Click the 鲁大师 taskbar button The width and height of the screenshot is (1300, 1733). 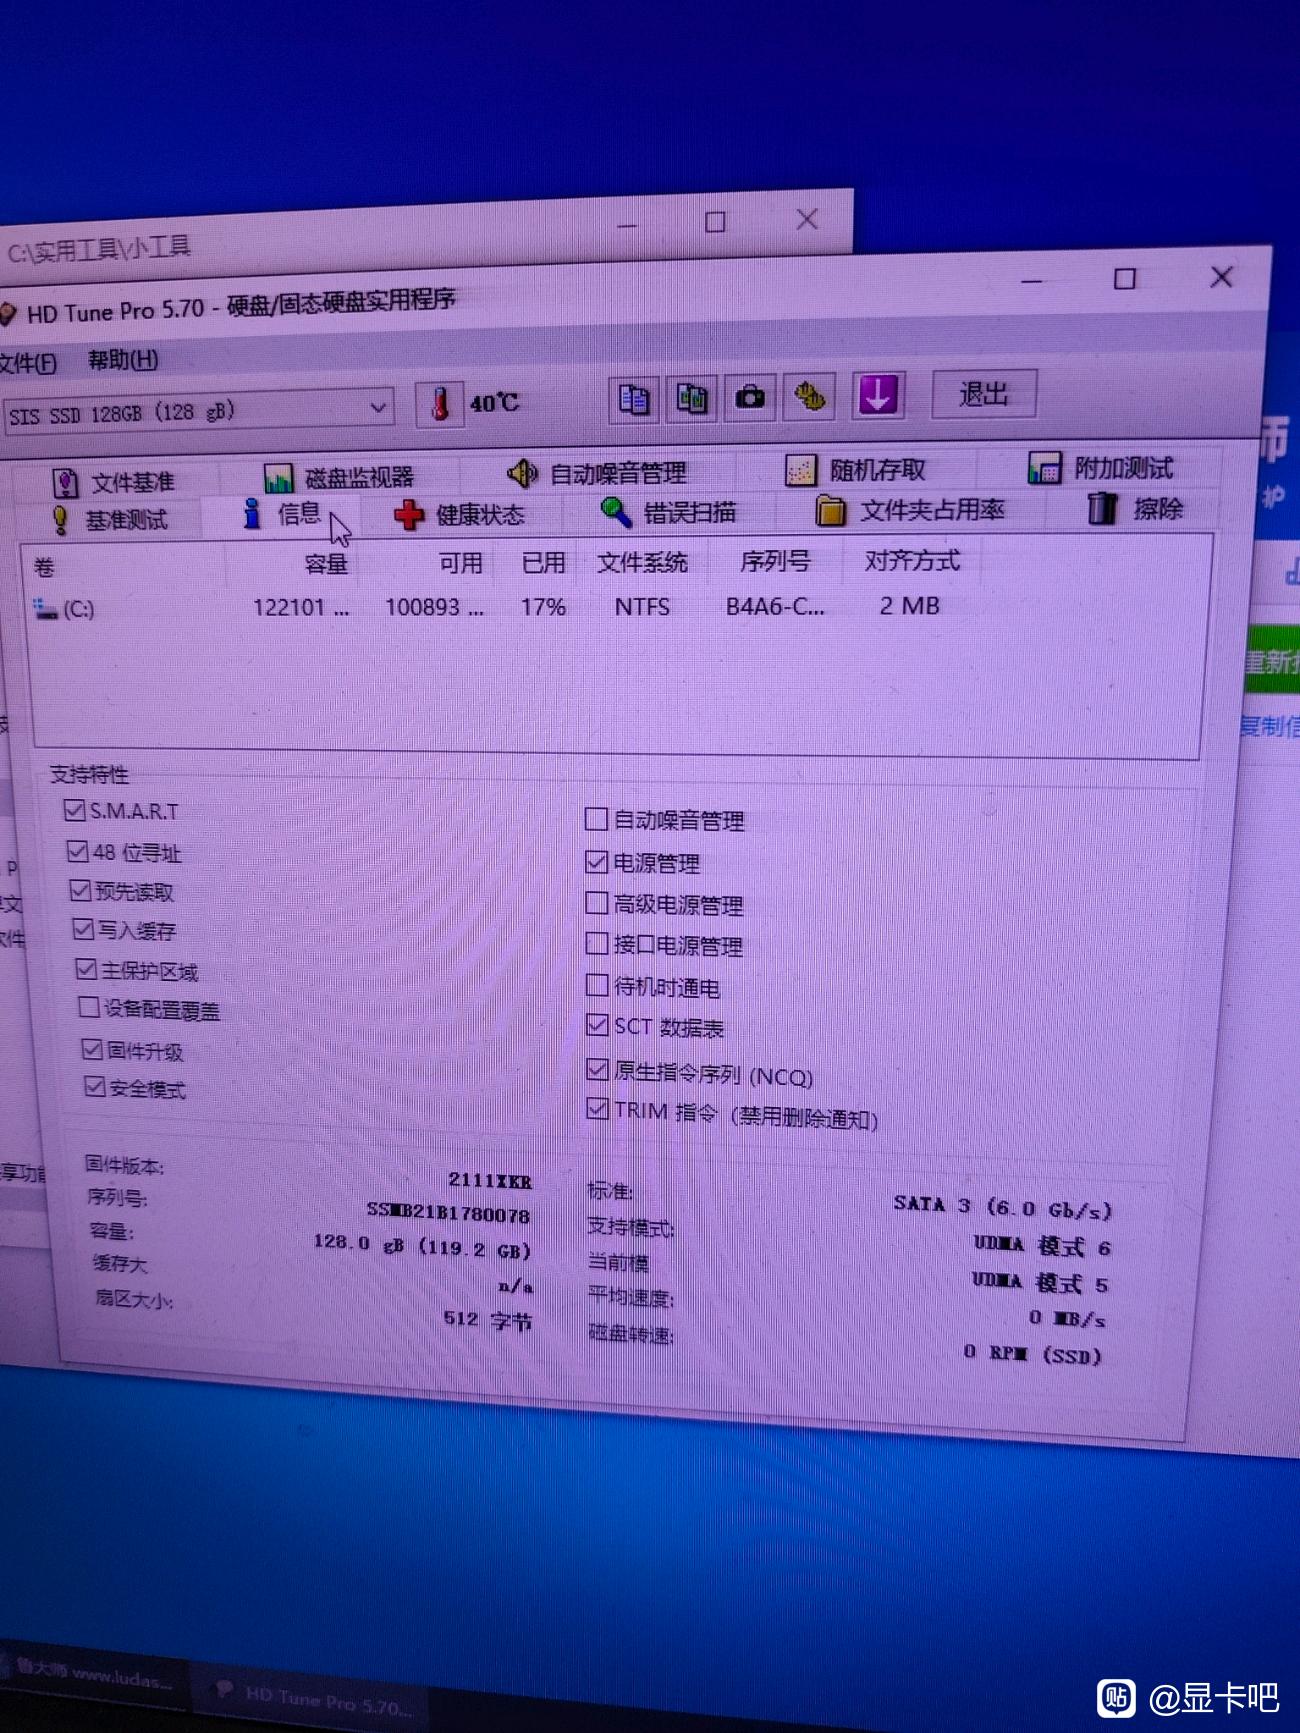click(x=93, y=1674)
